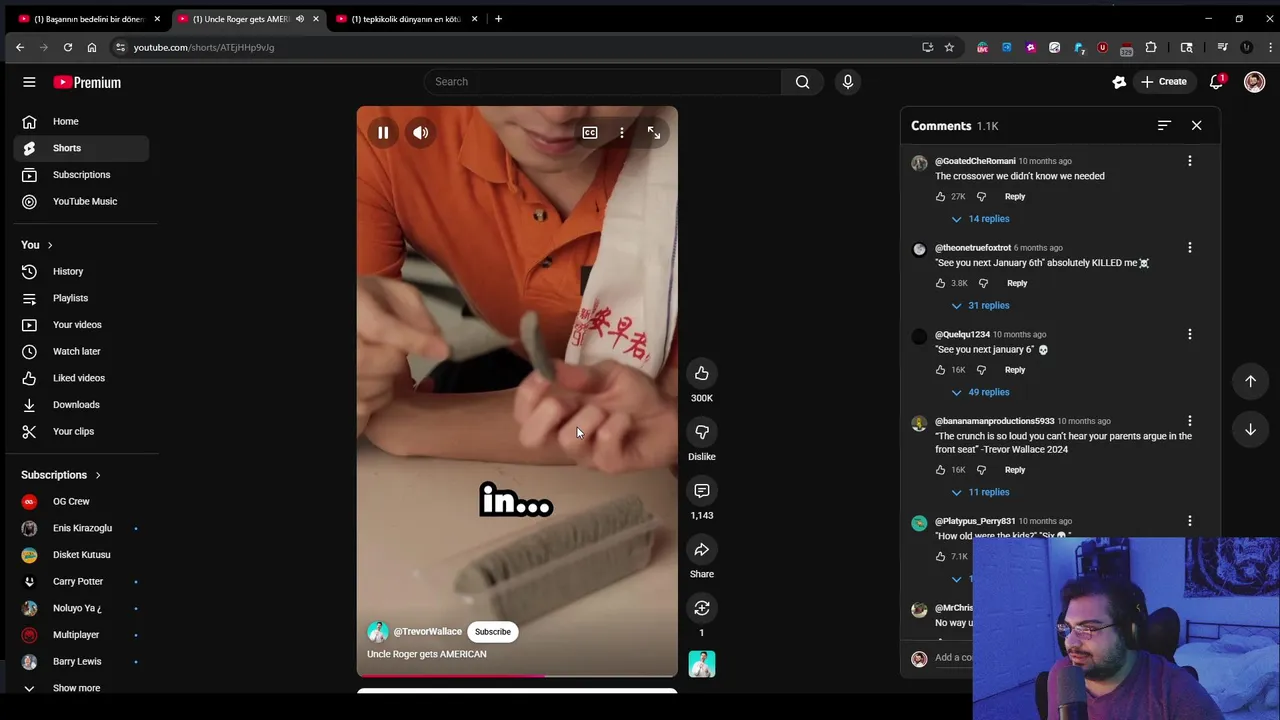Open YouTube notifications bell
The width and height of the screenshot is (1280, 720).
[1217, 82]
